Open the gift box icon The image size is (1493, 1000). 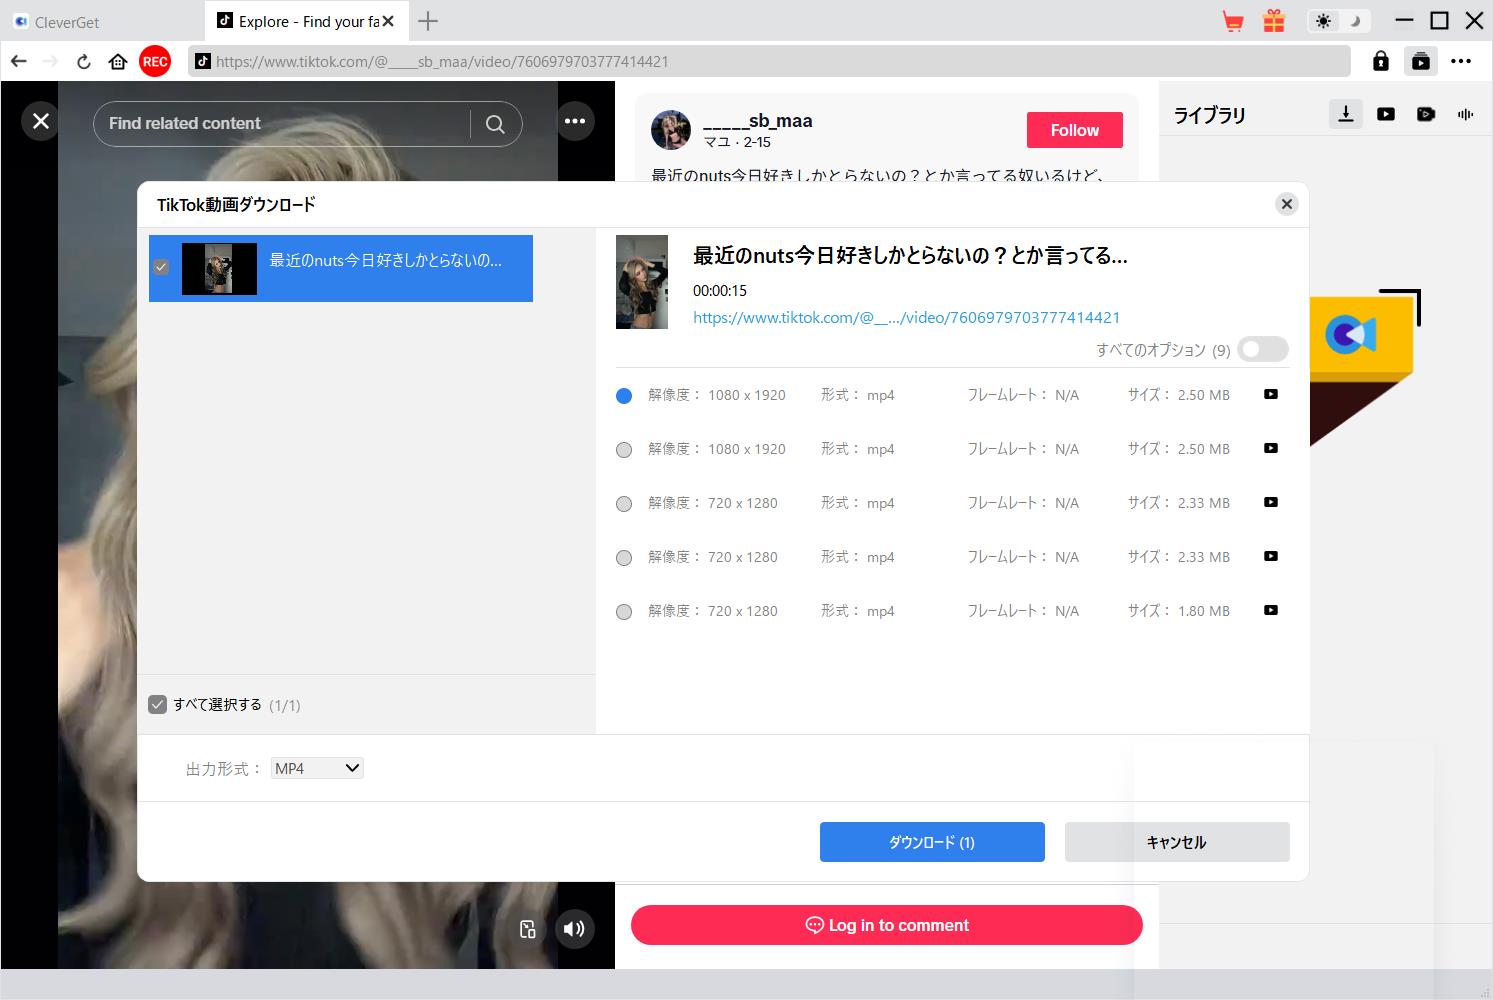tap(1273, 21)
